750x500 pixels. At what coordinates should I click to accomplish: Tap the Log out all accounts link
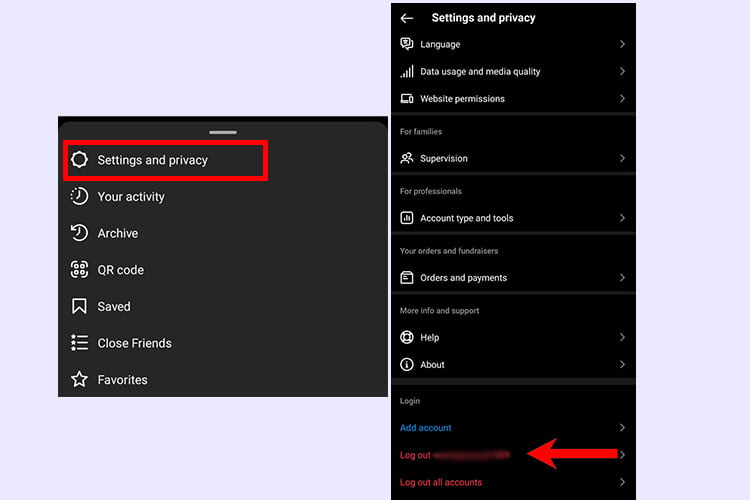click(x=441, y=483)
